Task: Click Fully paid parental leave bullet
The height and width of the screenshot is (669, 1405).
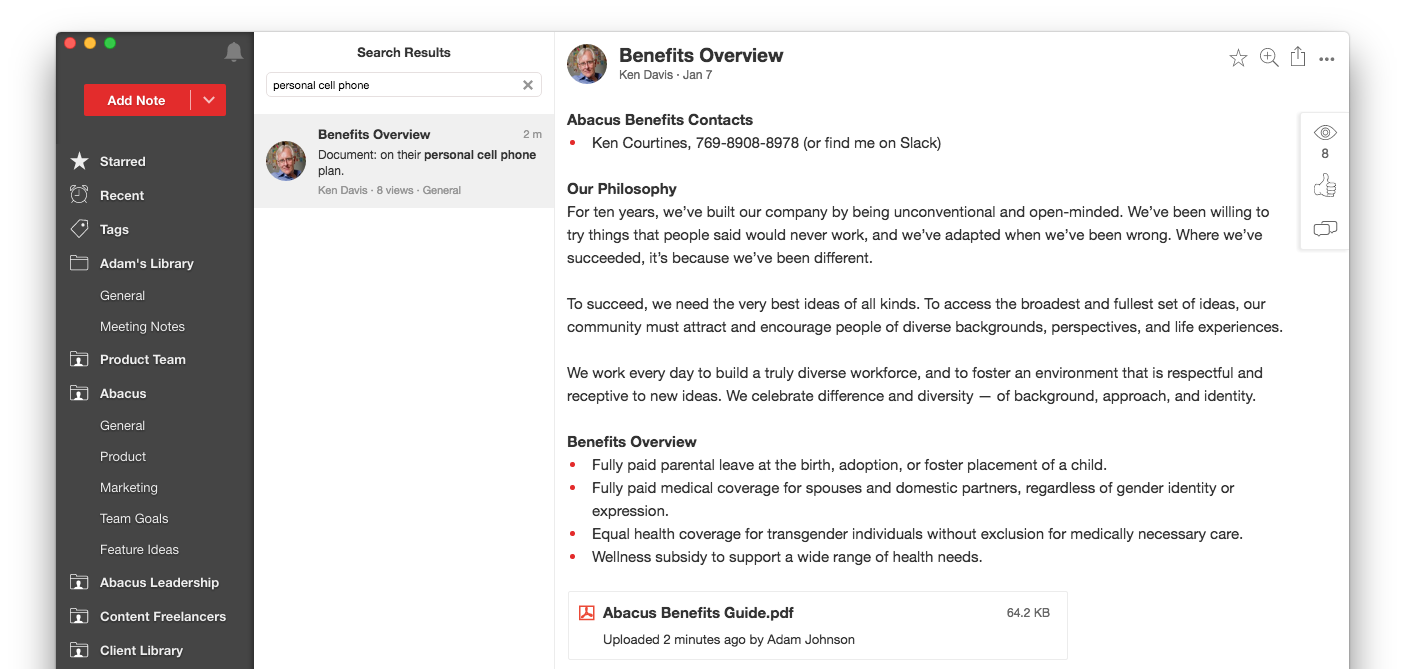Action: [x=849, y=464]
